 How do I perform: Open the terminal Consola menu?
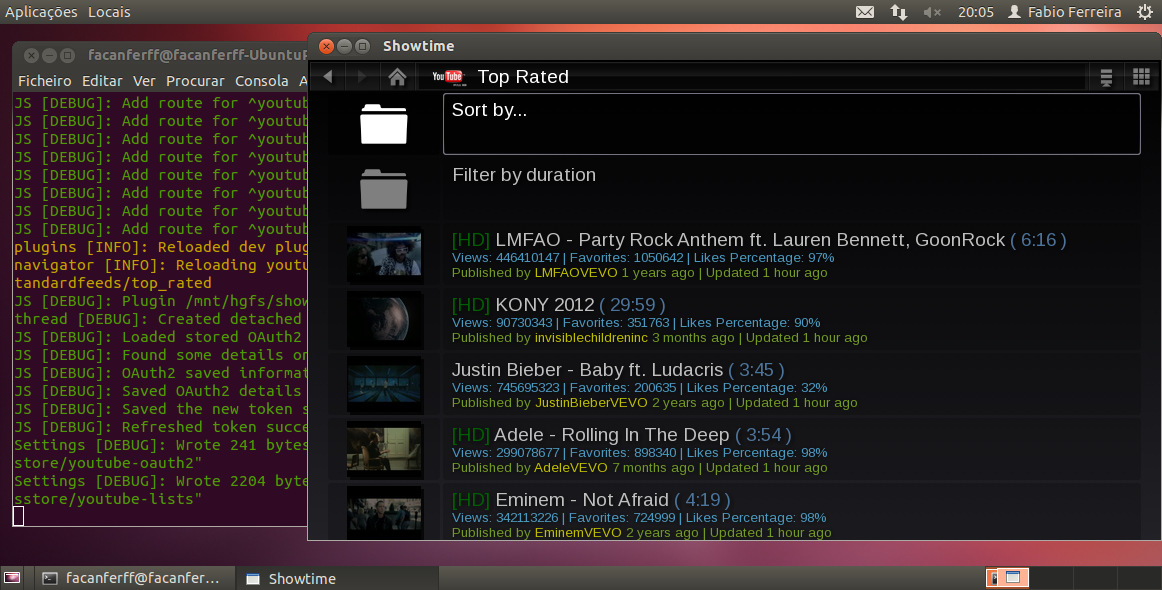[262, 81]
